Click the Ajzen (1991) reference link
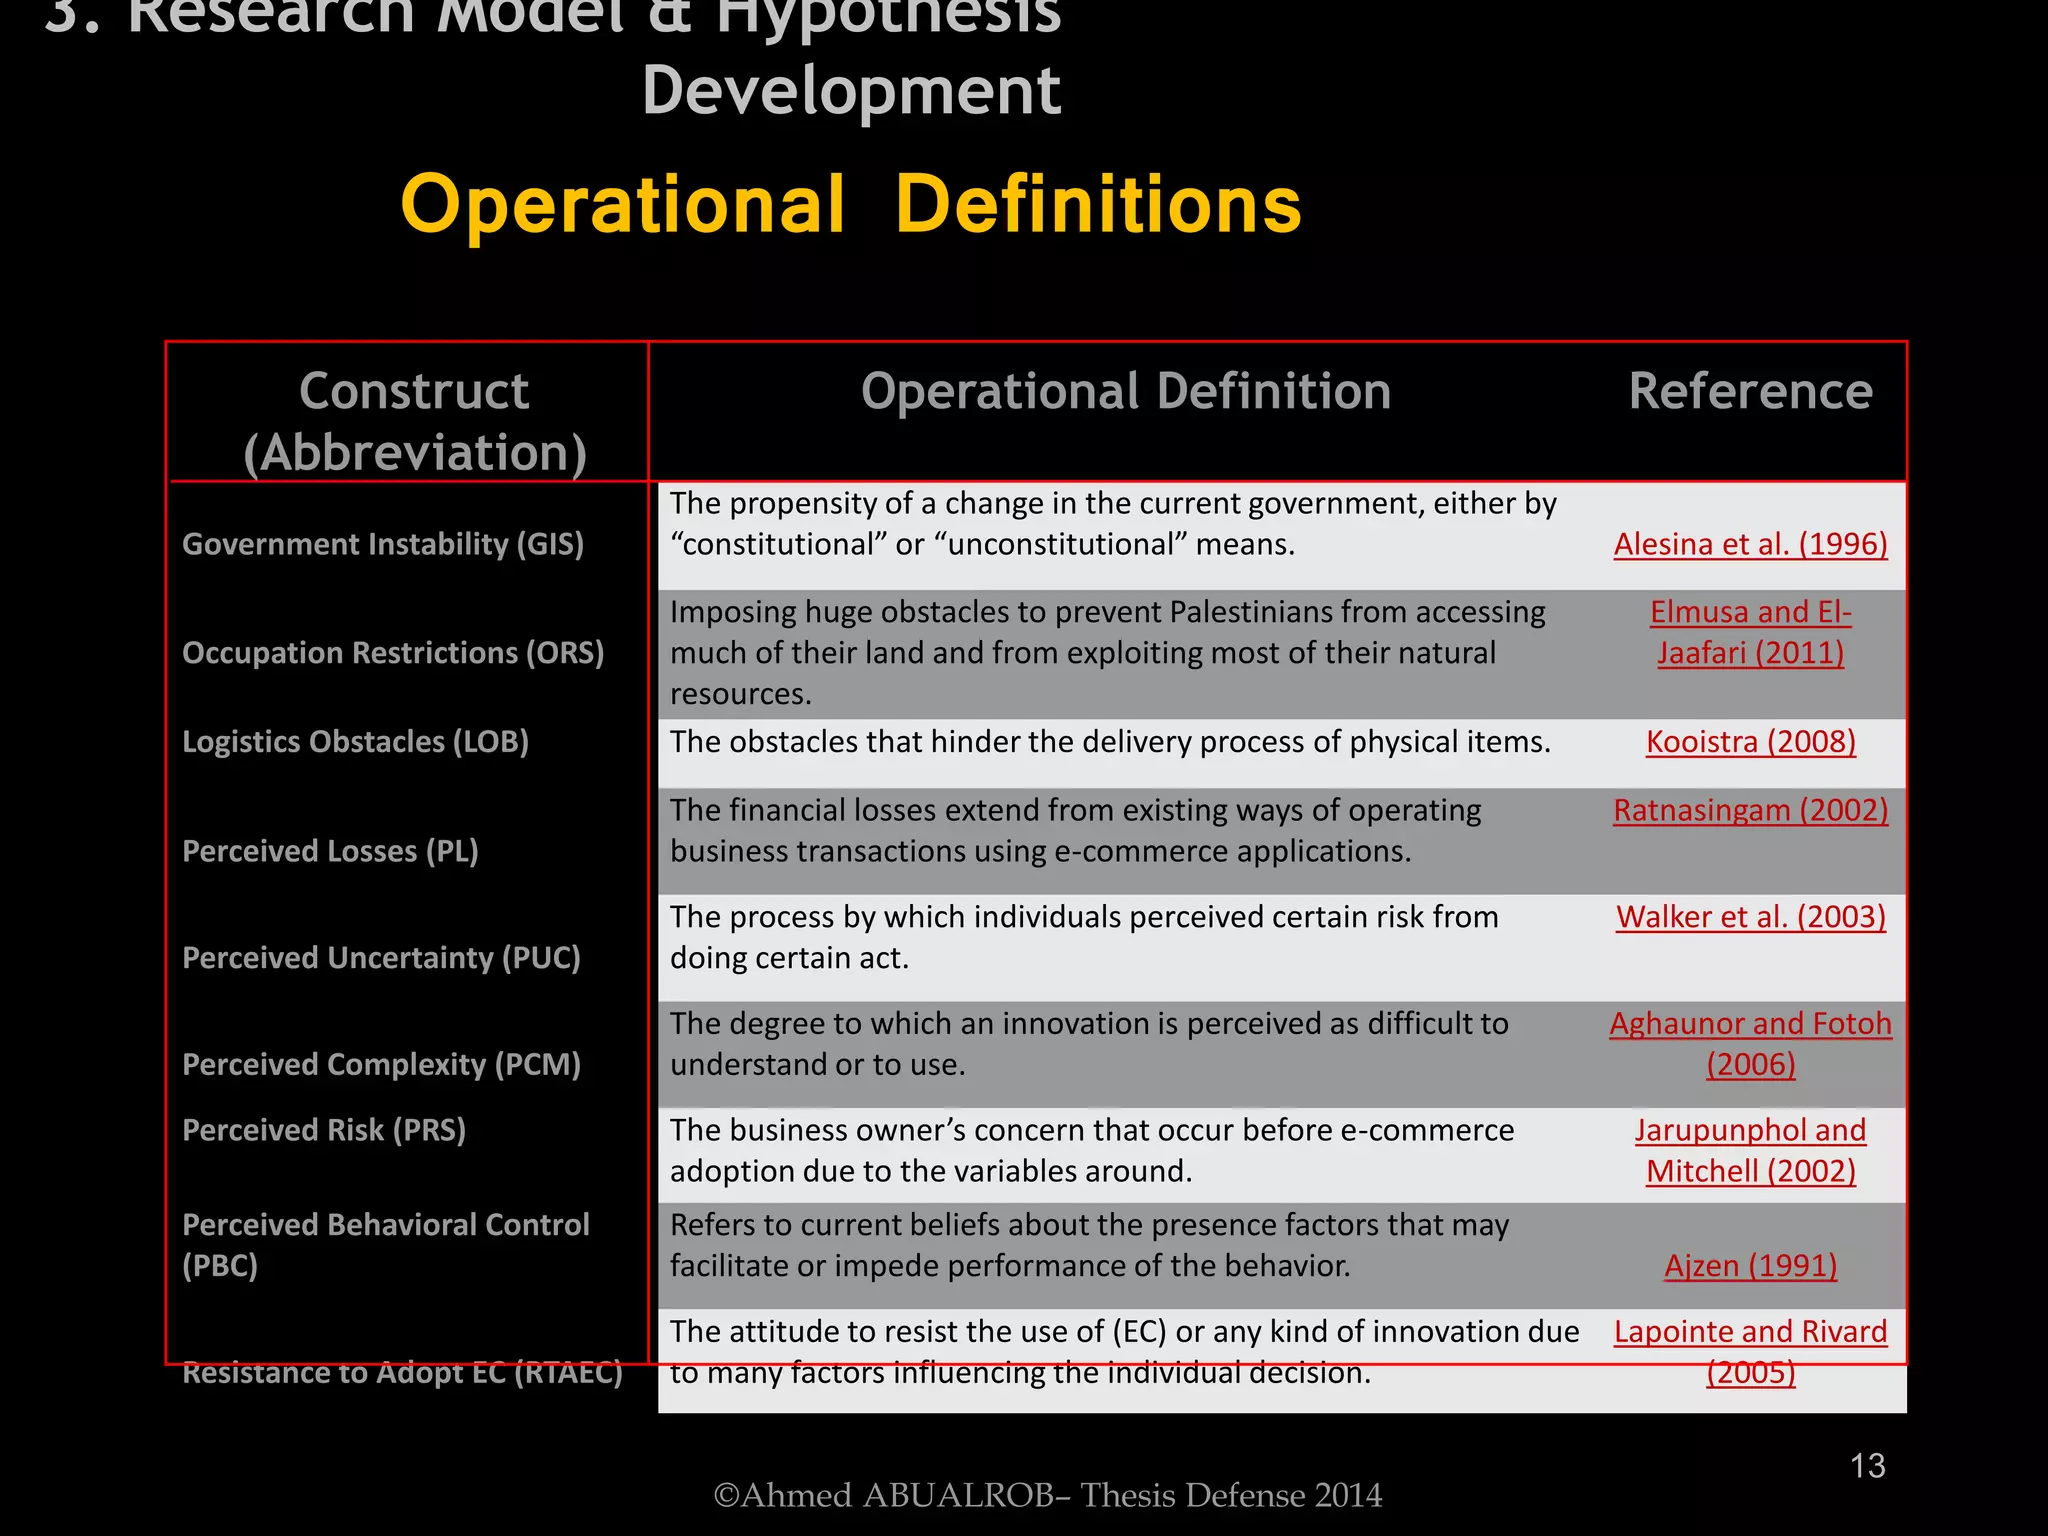Screen dimensions: 2048x1536 coord(1750,1266)
